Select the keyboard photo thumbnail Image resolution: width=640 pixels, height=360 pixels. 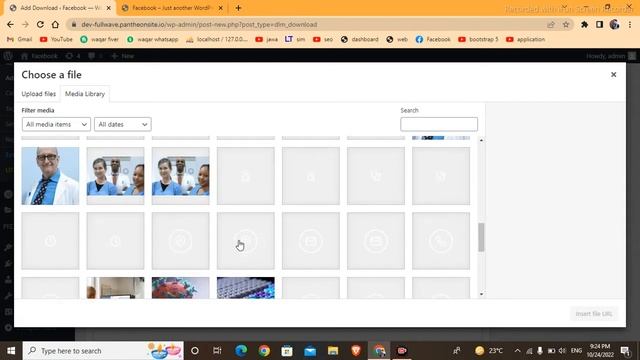pos(246,288)
